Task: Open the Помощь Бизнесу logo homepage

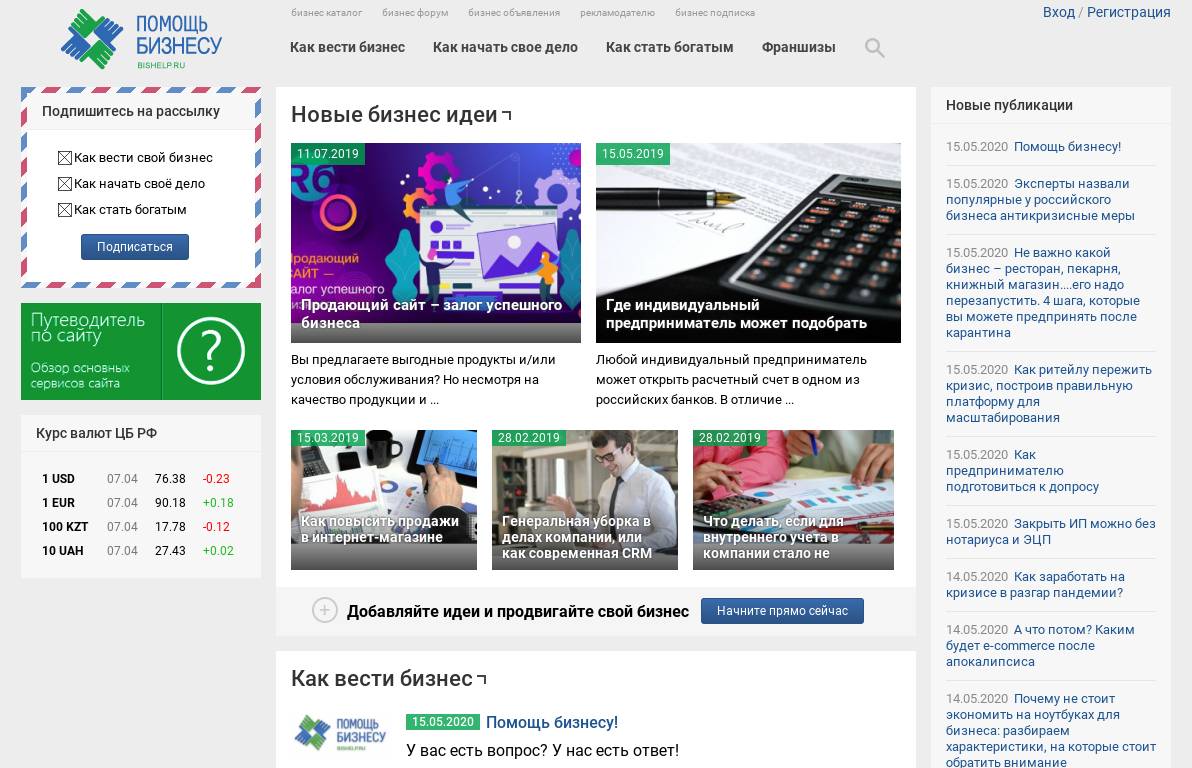Action: 141,40
